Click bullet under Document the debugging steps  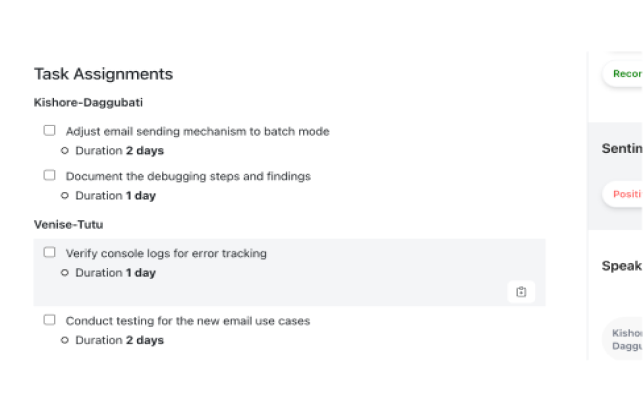pyautogui.click(x=65, y=196)
